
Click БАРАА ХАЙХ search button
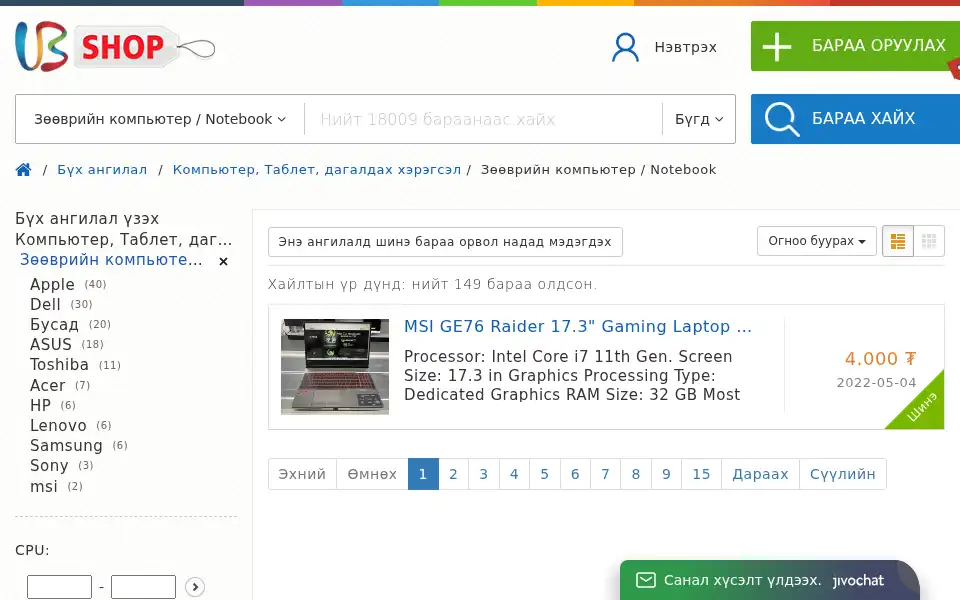click(855, 119)
